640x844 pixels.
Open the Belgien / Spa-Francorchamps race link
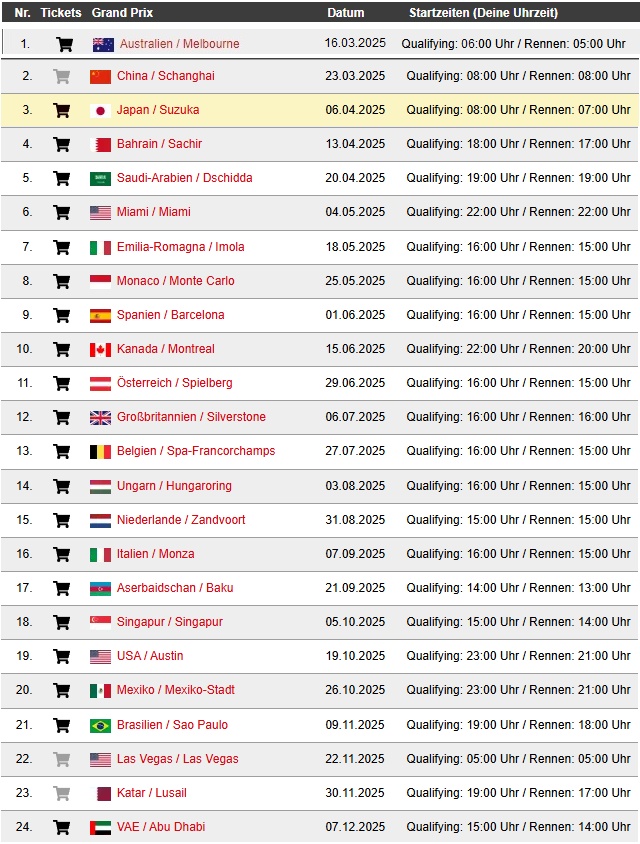(195, 451)
